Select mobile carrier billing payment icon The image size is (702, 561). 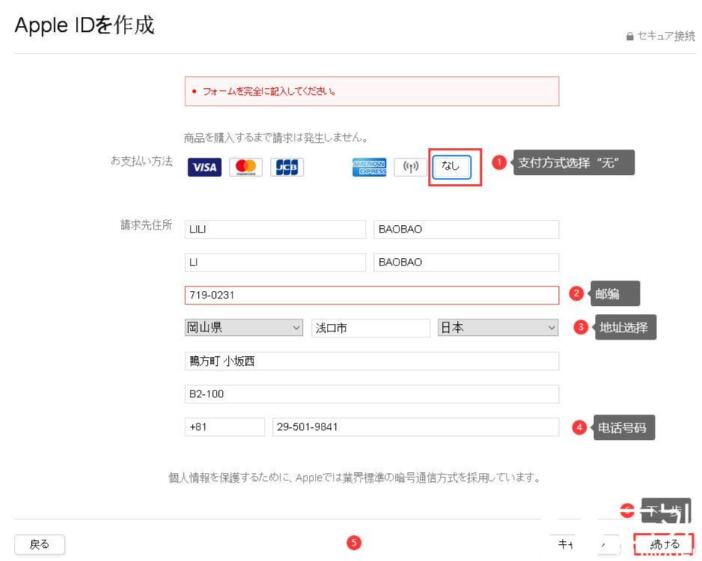[411, 167]
